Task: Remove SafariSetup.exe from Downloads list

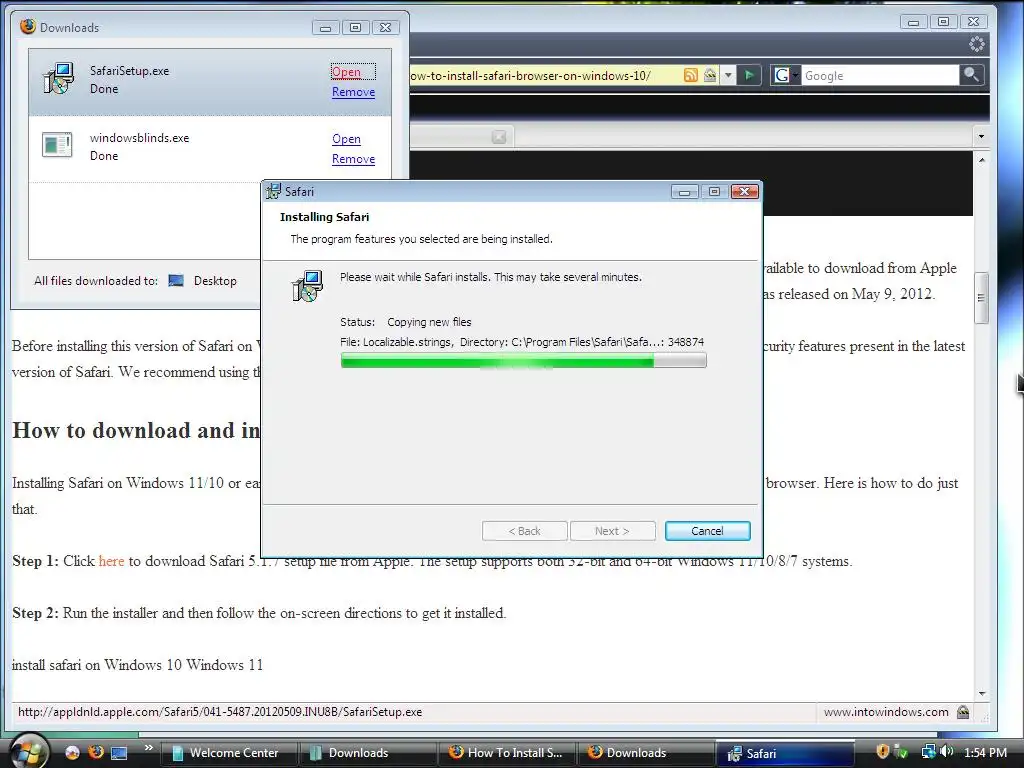Action: click(353, 92)
